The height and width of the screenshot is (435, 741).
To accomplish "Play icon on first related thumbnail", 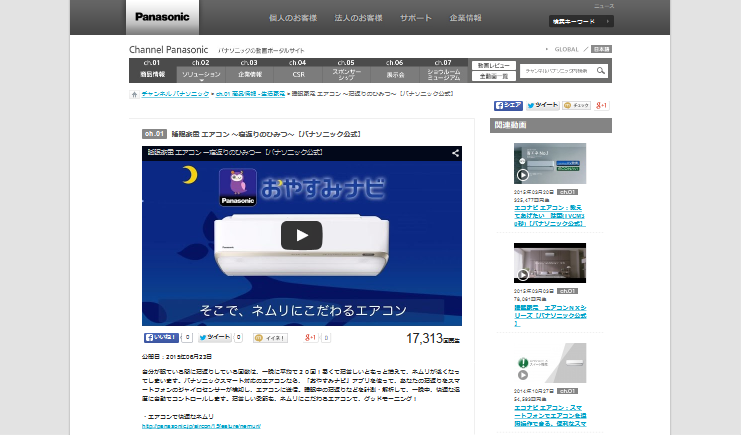I will [523, 175].
